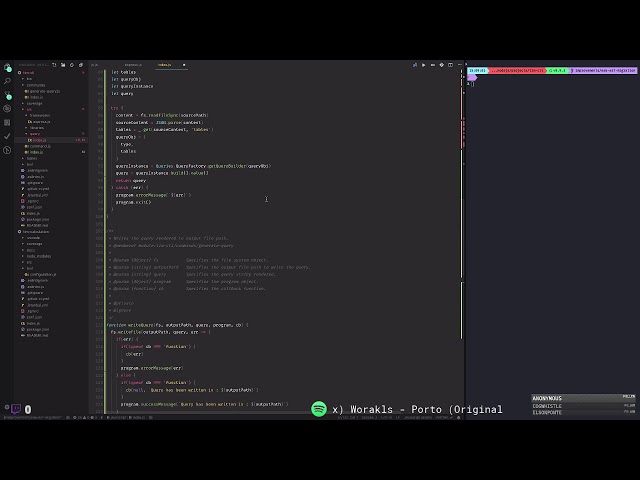Click the git branch name in status bar

(x=31, y=418)
